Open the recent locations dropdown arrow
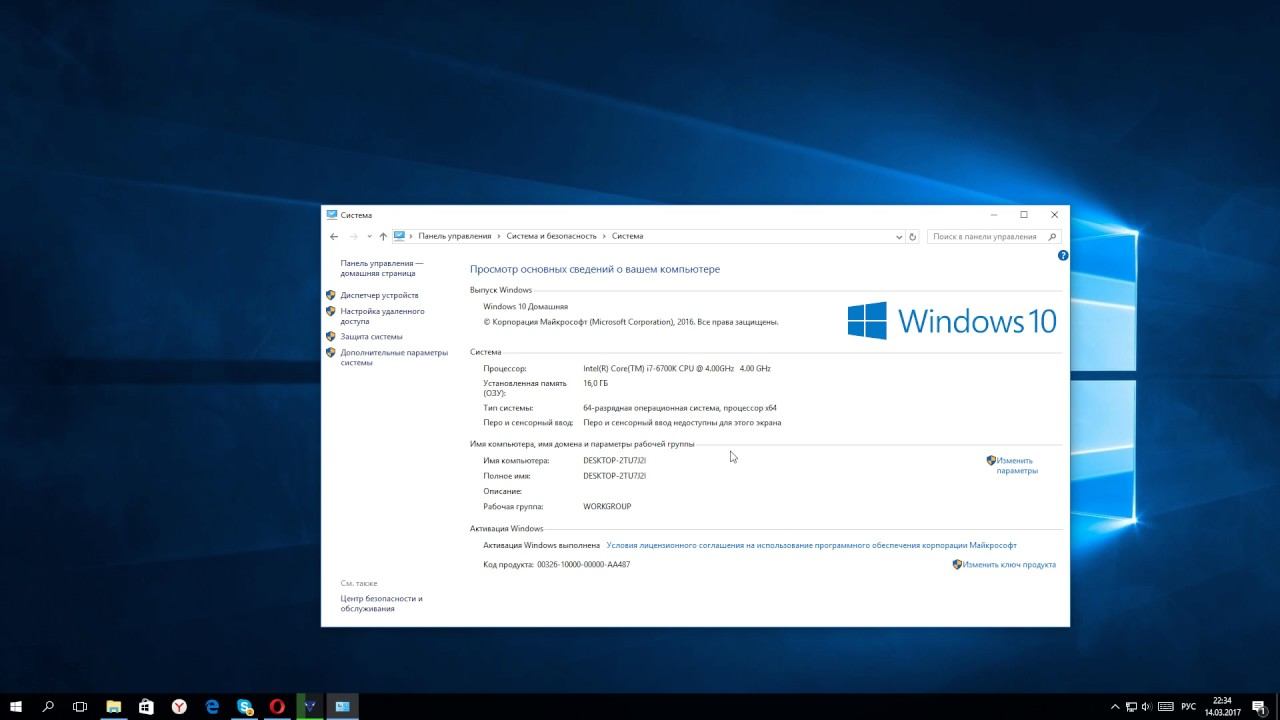The width and height of the screenshot is (1280, 720). 369,237
